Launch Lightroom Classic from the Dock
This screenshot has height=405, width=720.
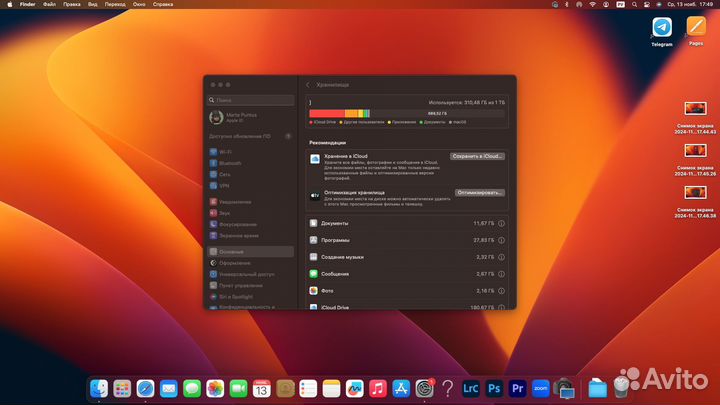tap(471, 388)
